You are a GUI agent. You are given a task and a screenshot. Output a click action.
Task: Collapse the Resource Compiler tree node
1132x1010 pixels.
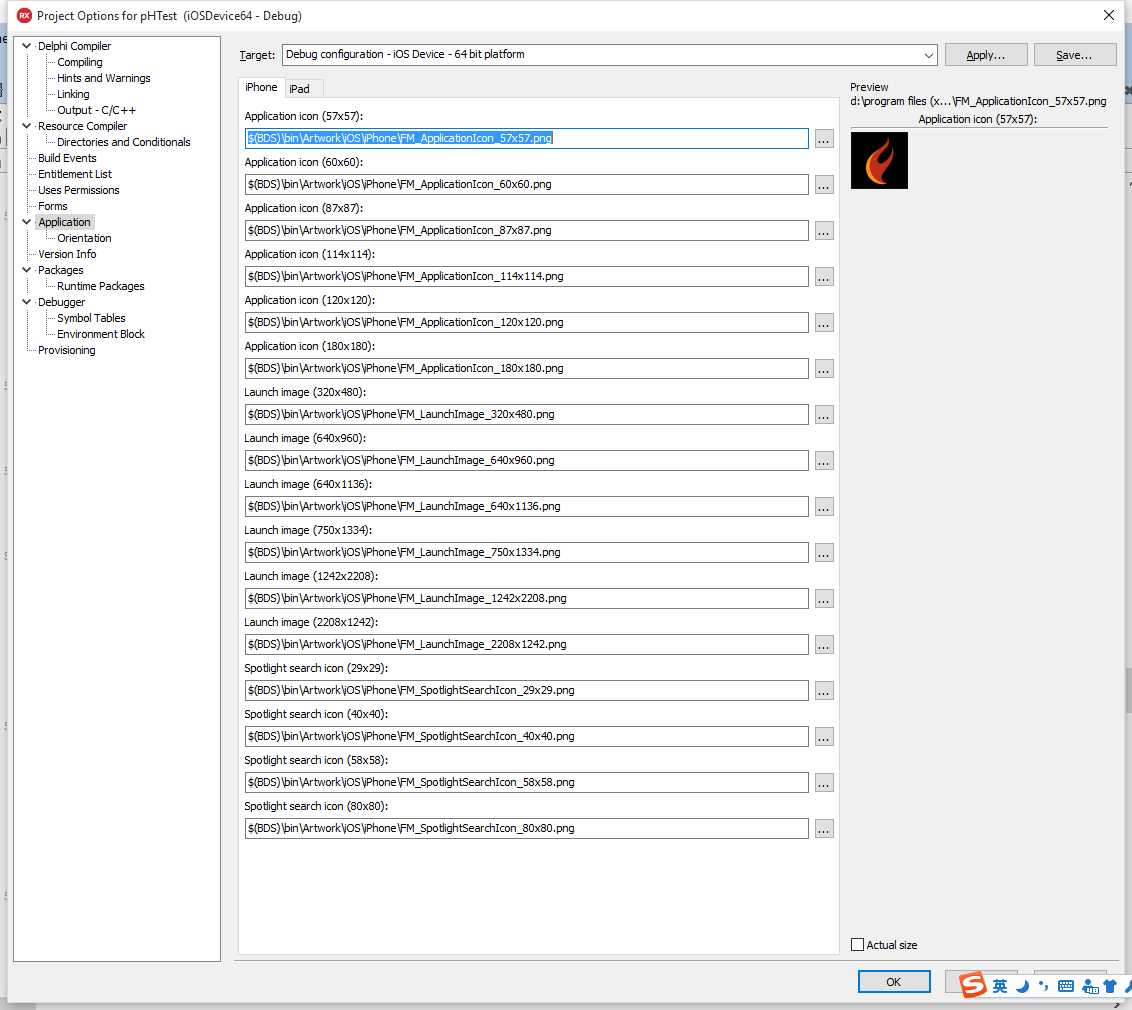click(x=27, y=126)
